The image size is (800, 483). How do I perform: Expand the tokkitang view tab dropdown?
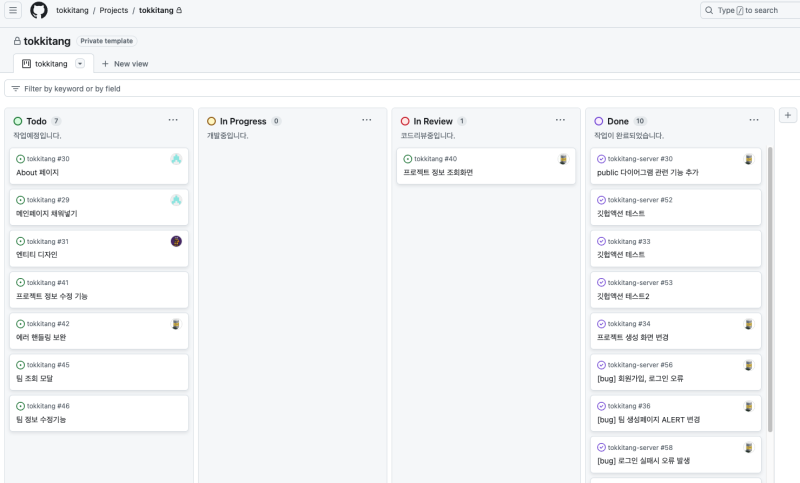[x=80, y=63]
